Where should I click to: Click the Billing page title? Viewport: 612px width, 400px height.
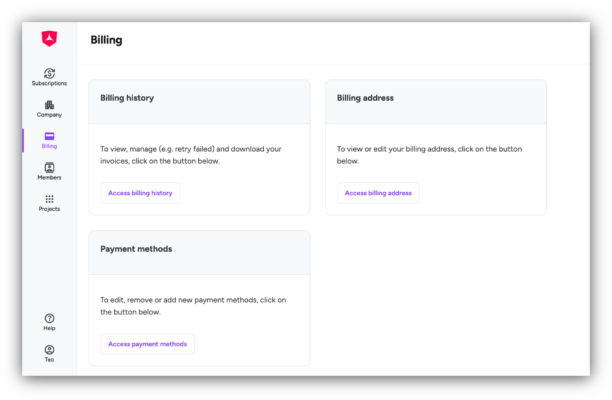click(106, 40)
